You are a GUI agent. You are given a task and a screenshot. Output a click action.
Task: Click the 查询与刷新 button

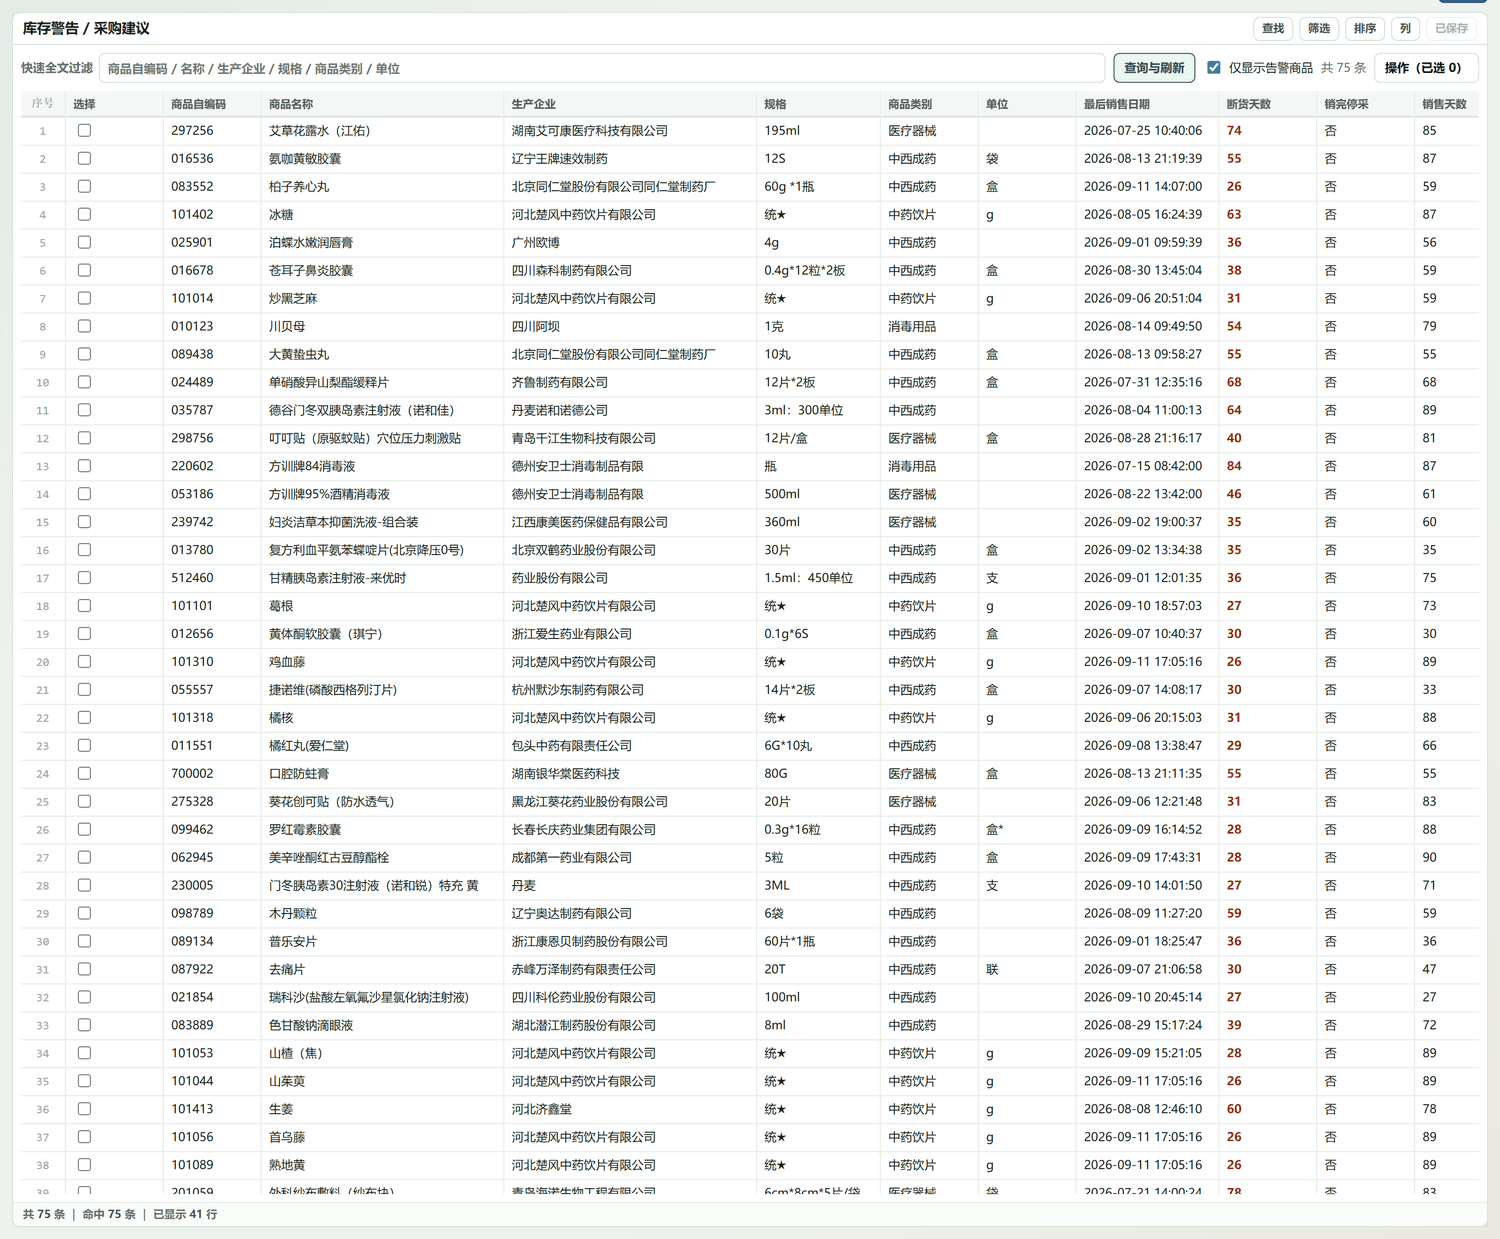(x=1154, y=68)
